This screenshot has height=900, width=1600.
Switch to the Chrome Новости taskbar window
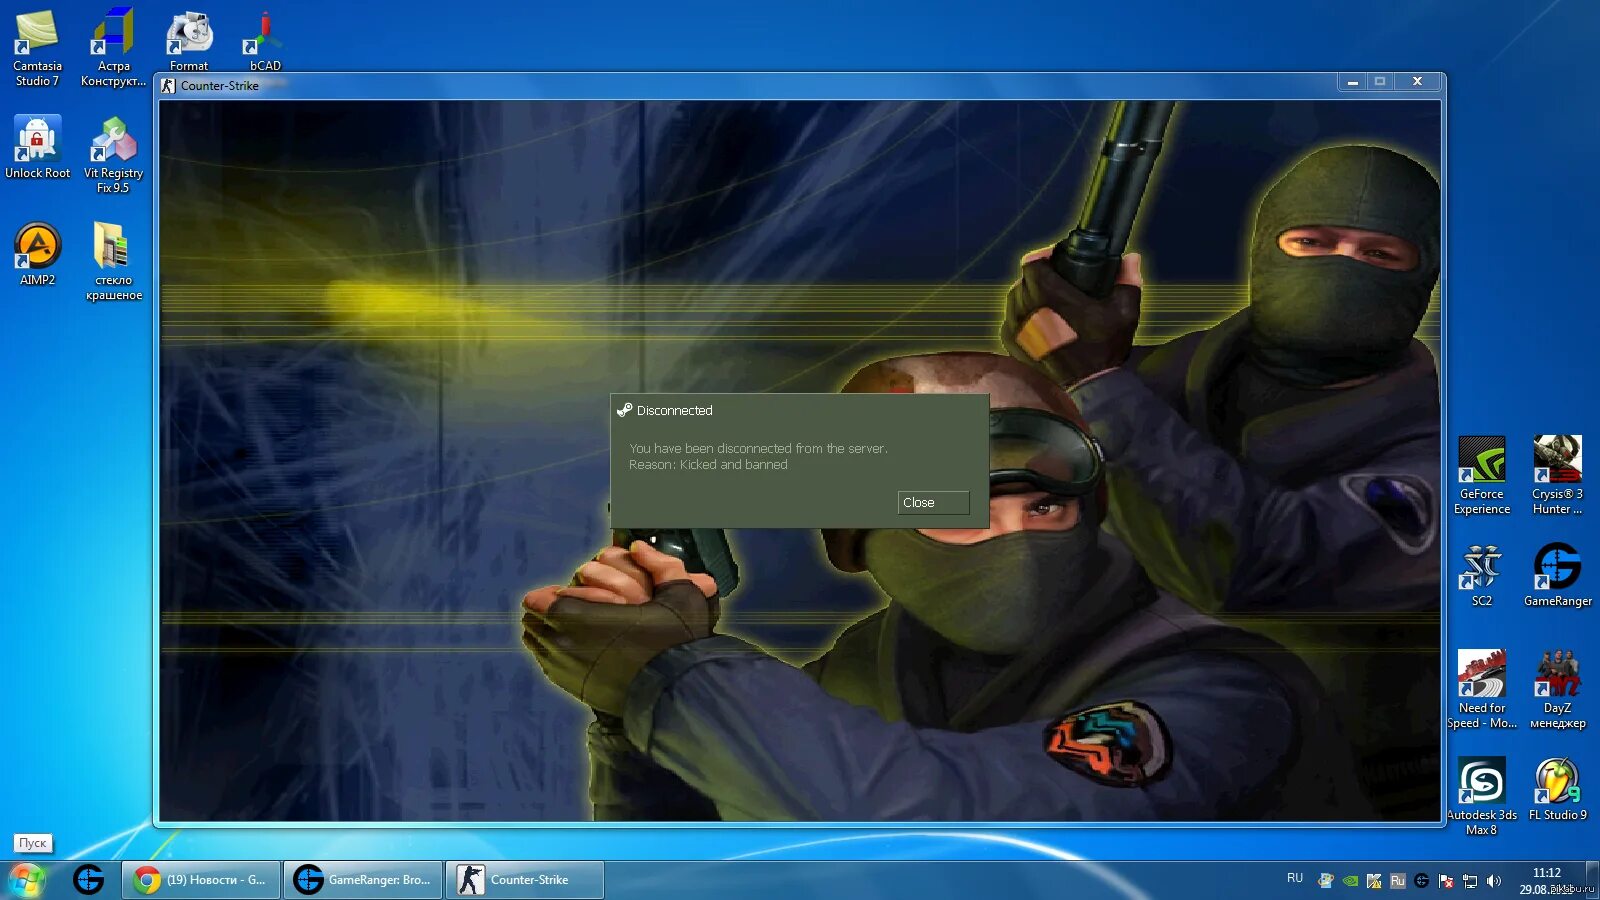[201, 880]
